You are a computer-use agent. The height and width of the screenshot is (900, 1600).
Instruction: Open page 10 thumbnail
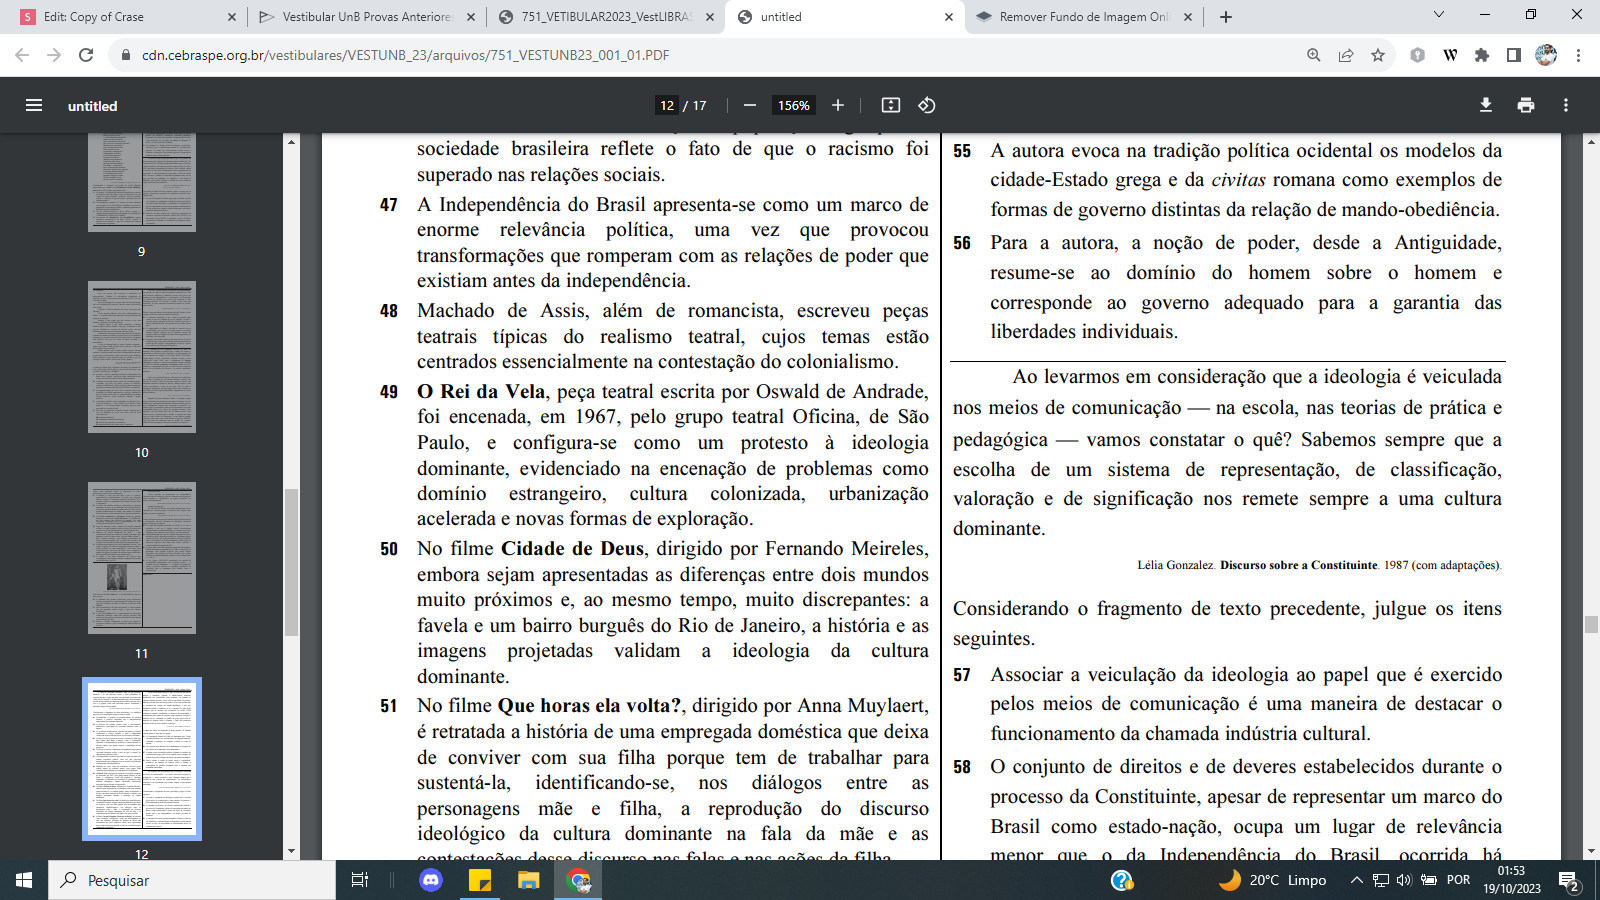(142, 357)
